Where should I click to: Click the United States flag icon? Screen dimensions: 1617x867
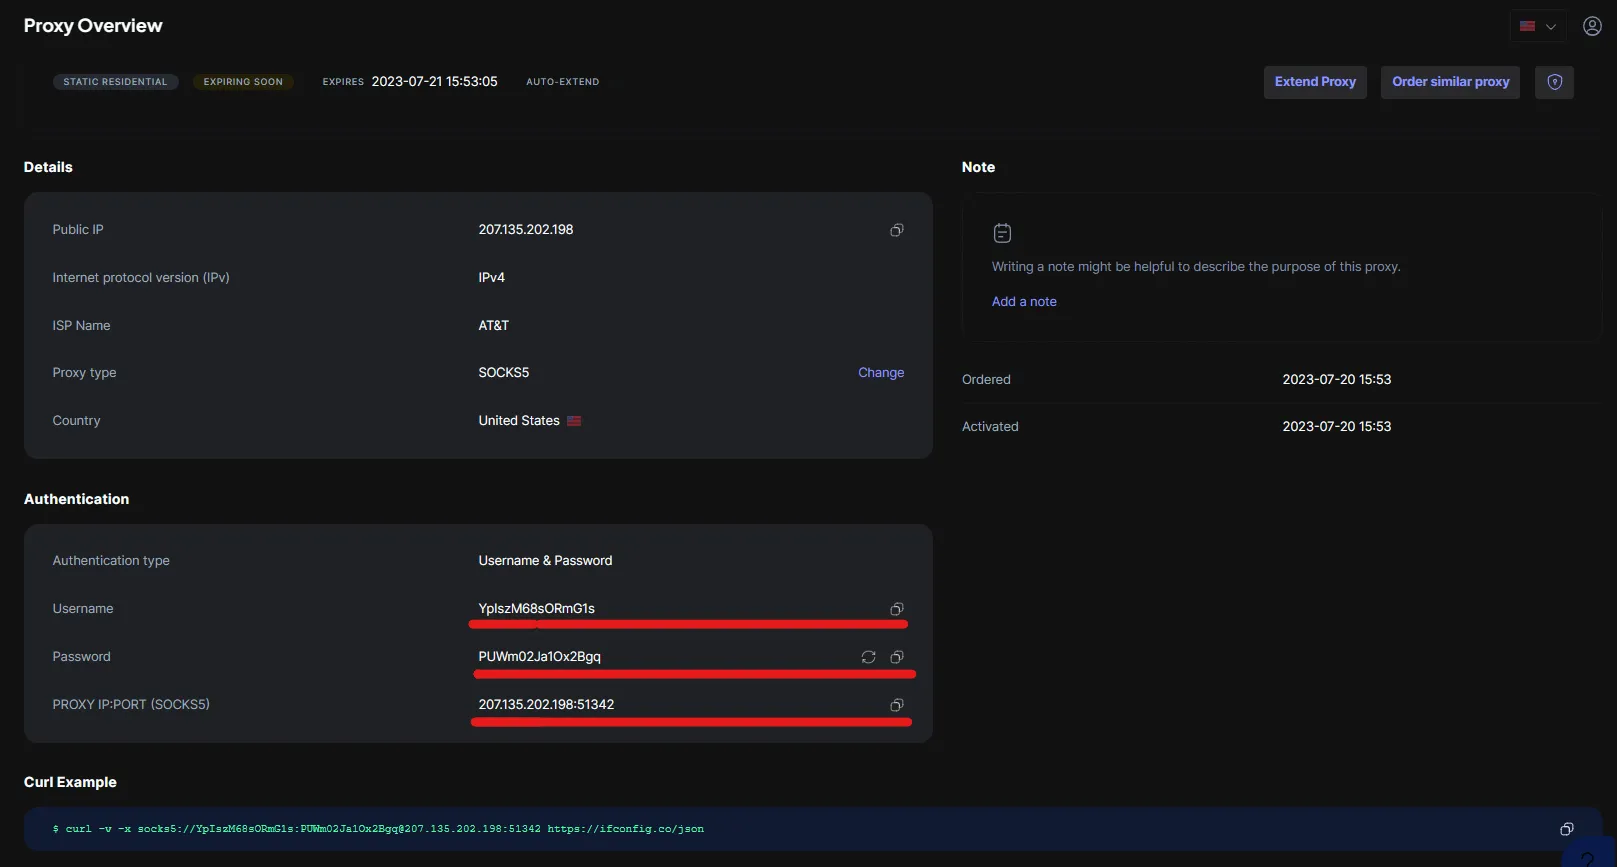pos(574,421)
